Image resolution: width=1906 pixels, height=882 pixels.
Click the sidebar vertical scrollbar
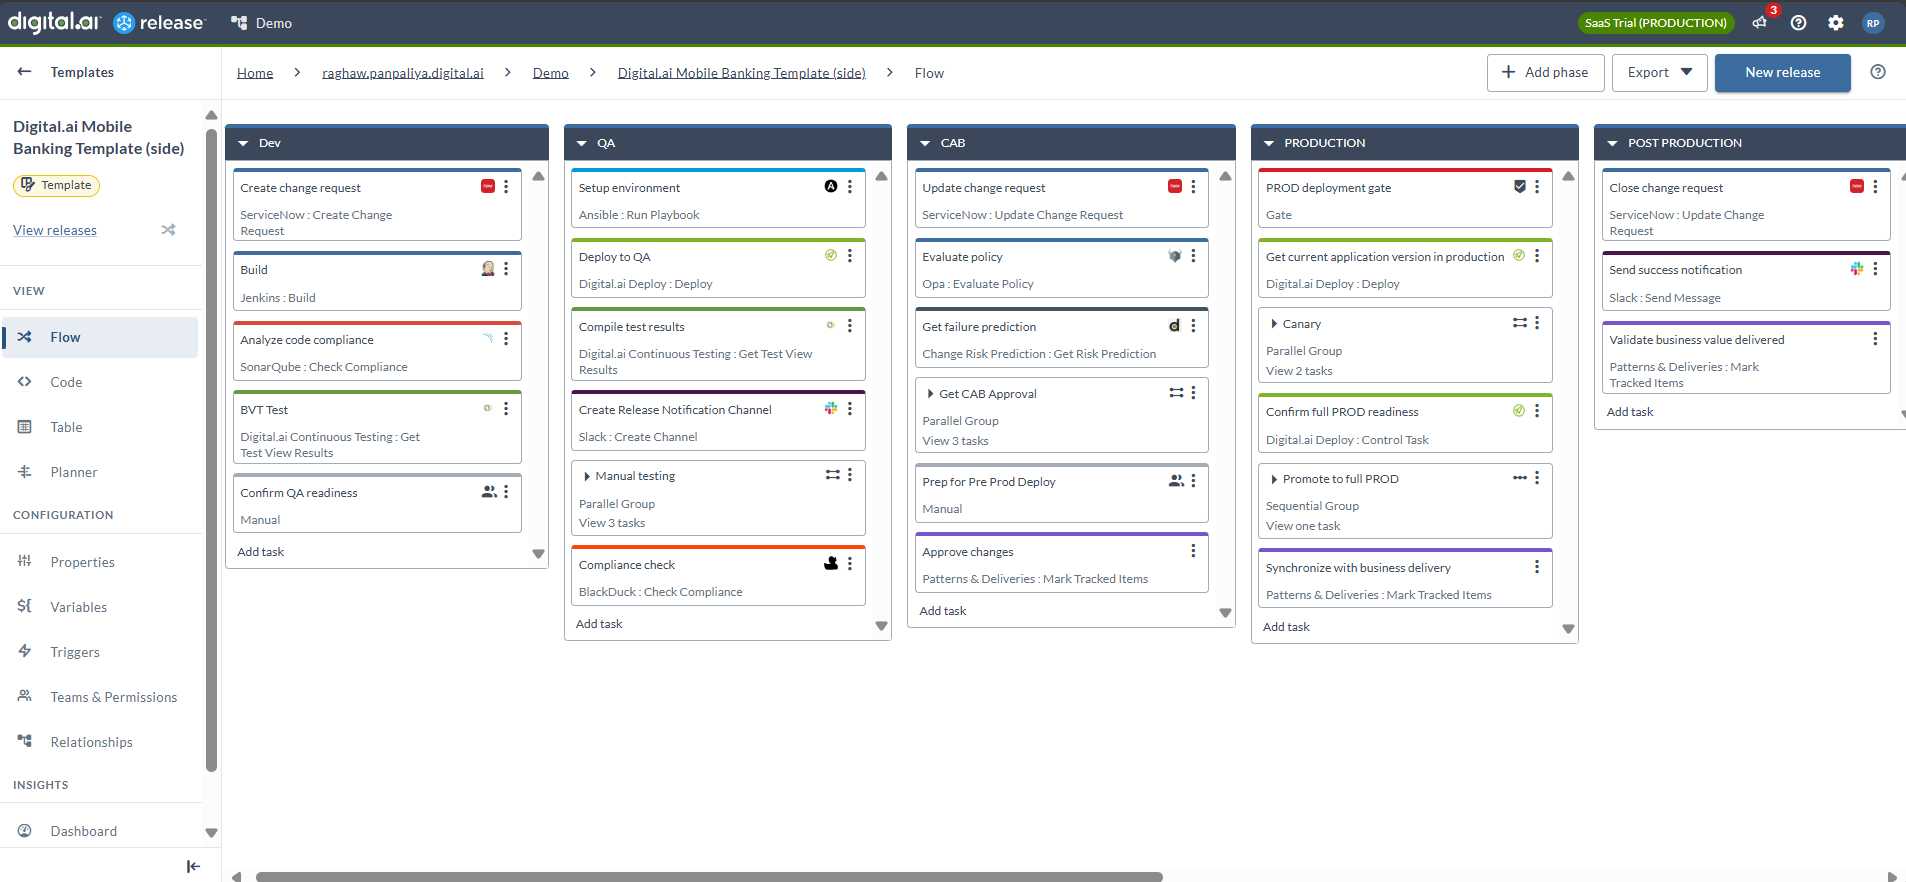click(x=211, y=450)
